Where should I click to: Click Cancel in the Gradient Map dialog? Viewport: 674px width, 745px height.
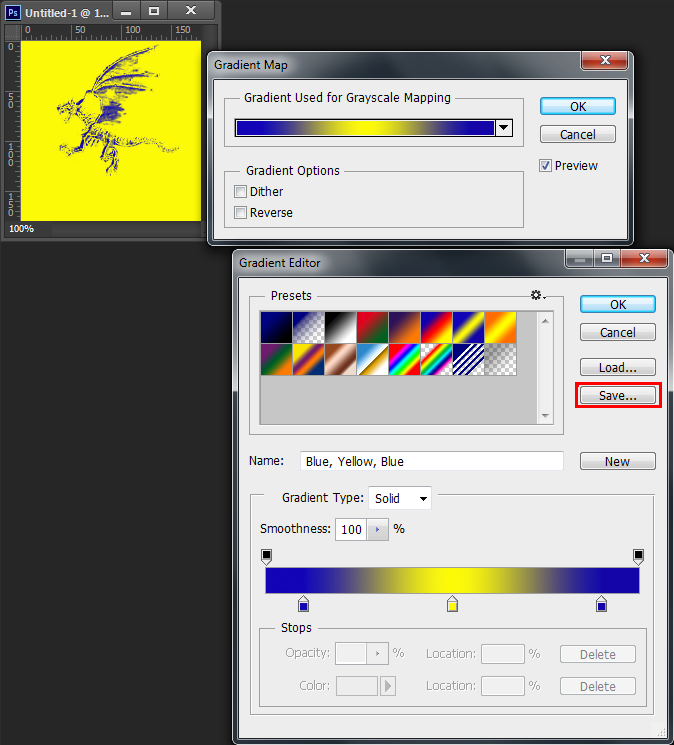point(578,134)
